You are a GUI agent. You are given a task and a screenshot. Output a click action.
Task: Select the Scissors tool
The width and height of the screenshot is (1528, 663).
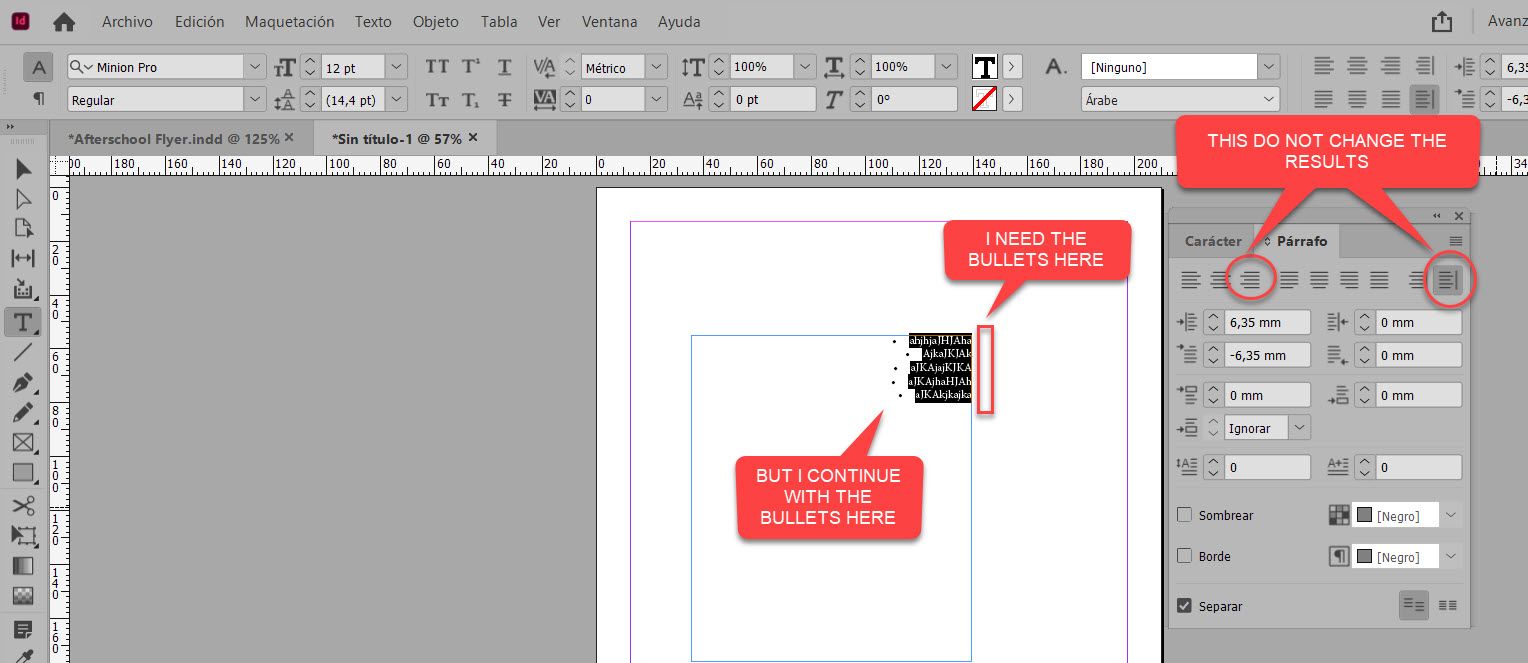pyautogui.click(x=24, y=505)
